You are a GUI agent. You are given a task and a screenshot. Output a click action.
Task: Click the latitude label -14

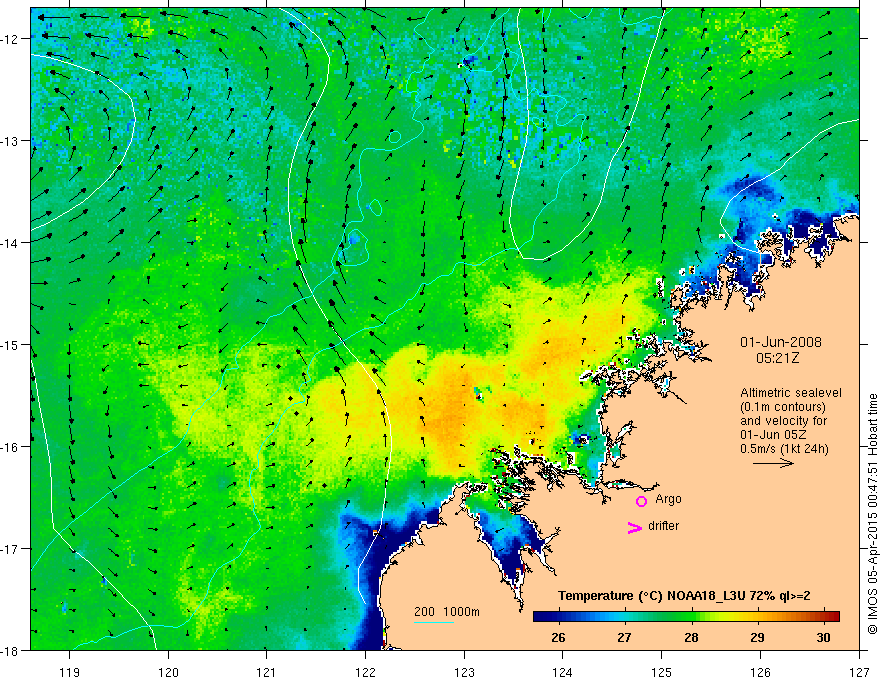tap(11, 243)
